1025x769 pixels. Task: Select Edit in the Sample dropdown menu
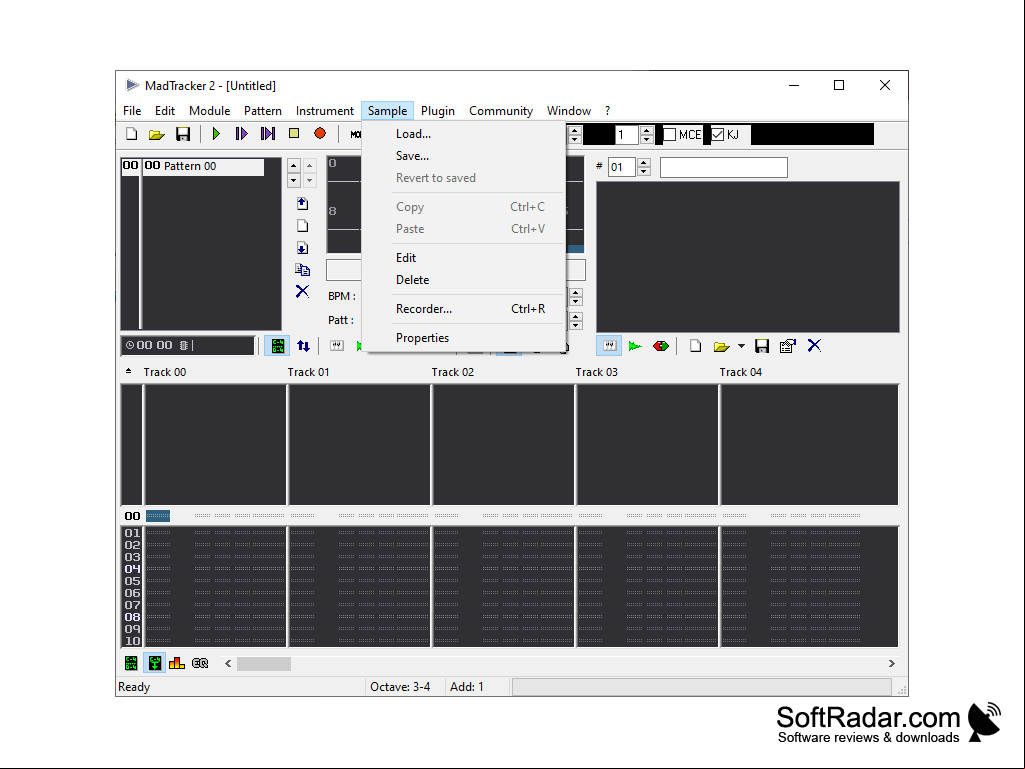coord(463,258)
